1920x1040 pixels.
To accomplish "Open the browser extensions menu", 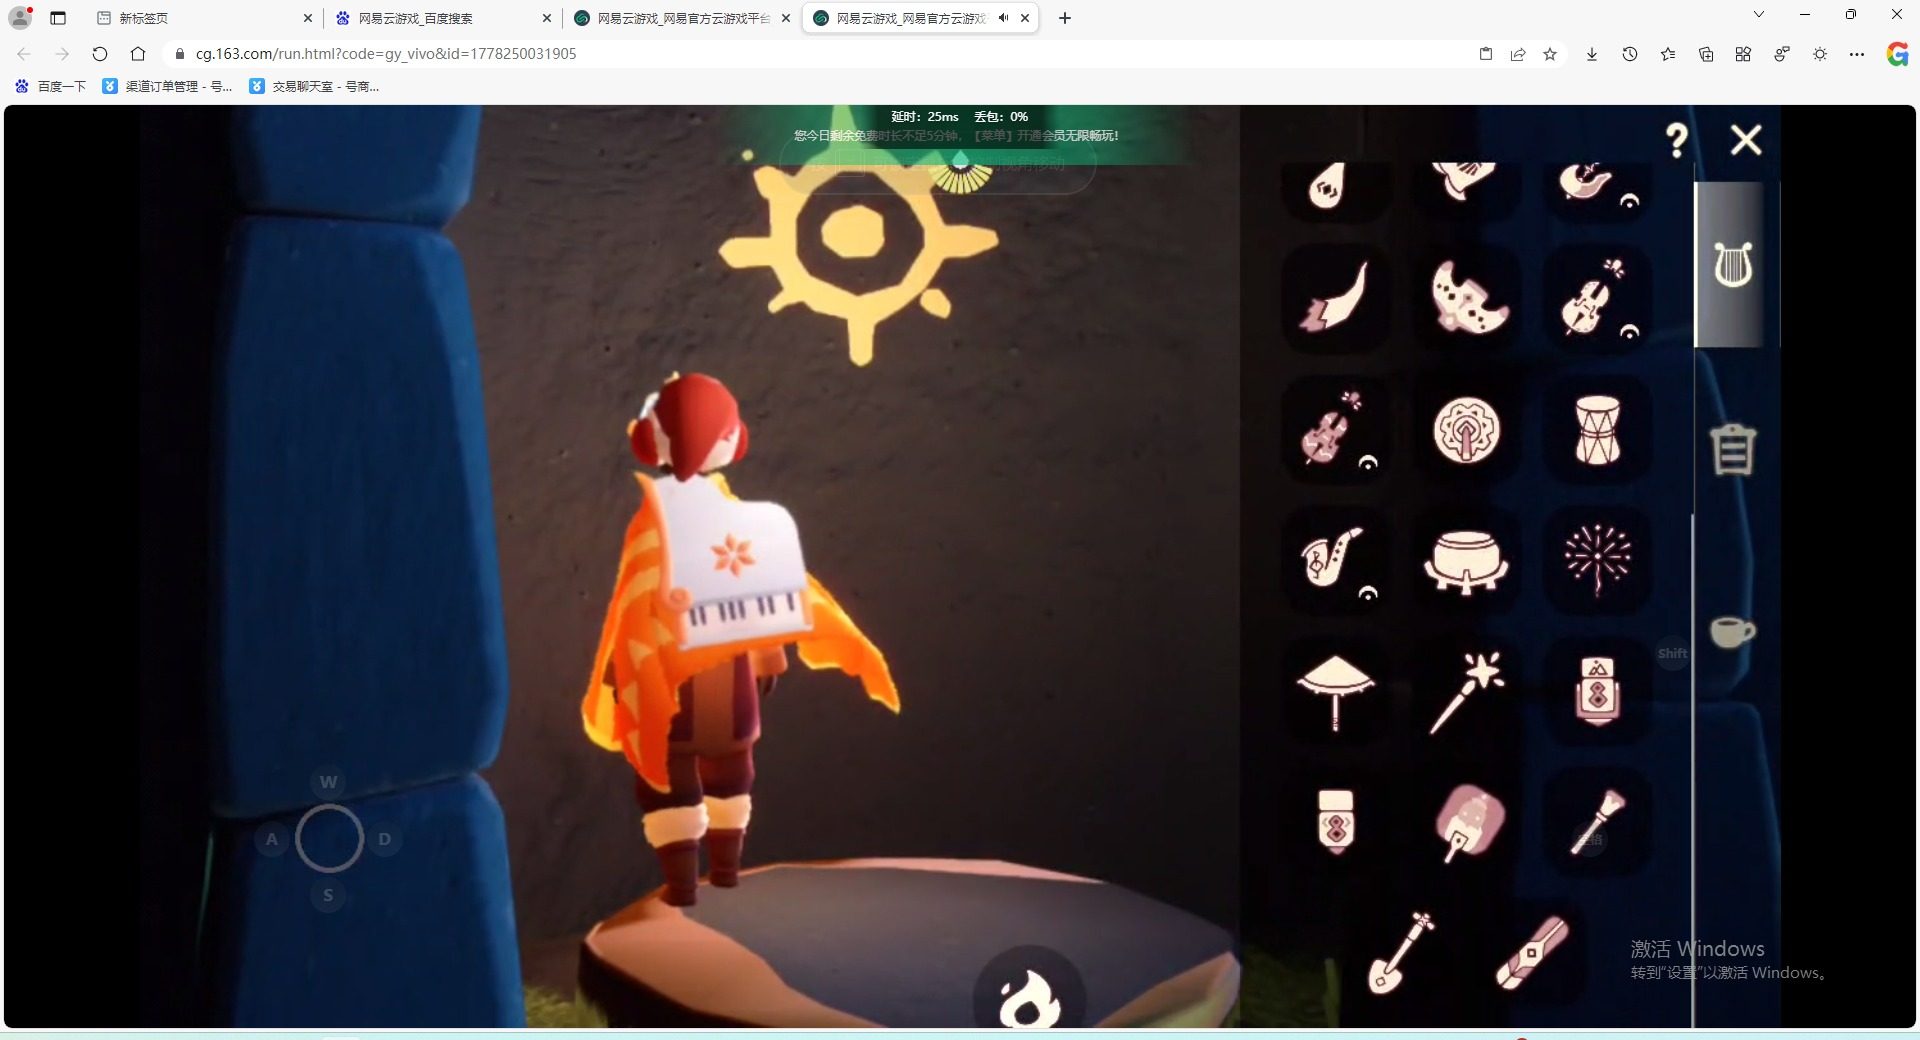I will tap(1743, 54).
